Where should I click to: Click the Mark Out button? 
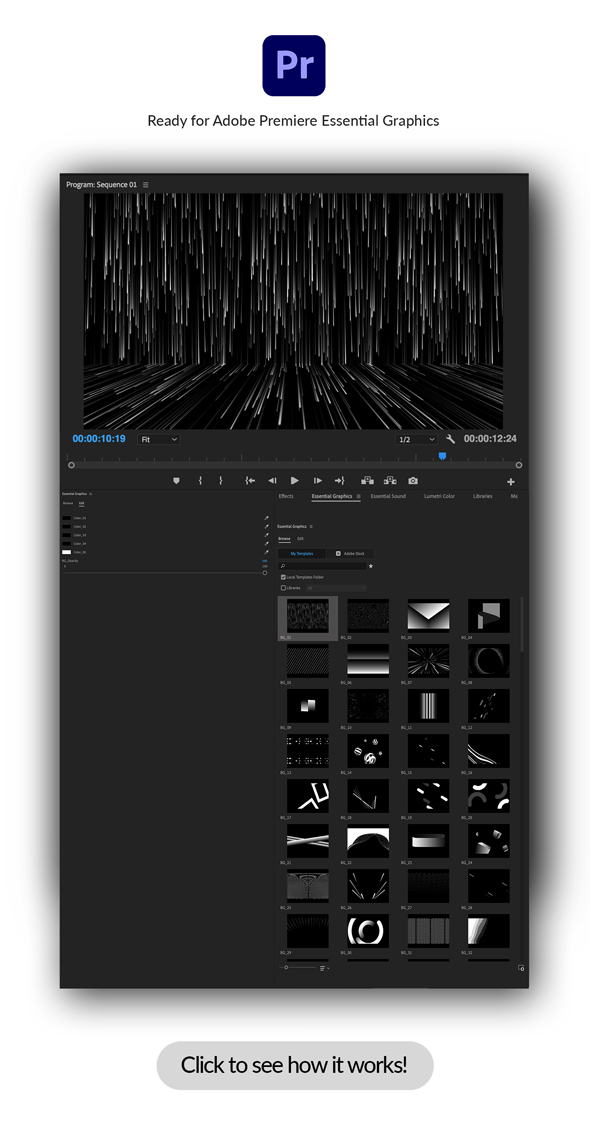click(x=220, y=481)
